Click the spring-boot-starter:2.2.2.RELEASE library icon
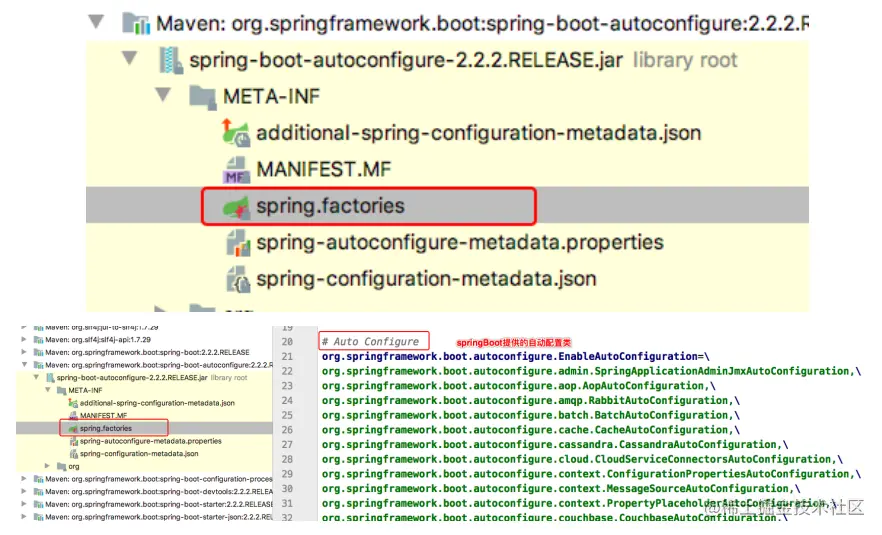This screenshot has width=882, height=535. 38,505
